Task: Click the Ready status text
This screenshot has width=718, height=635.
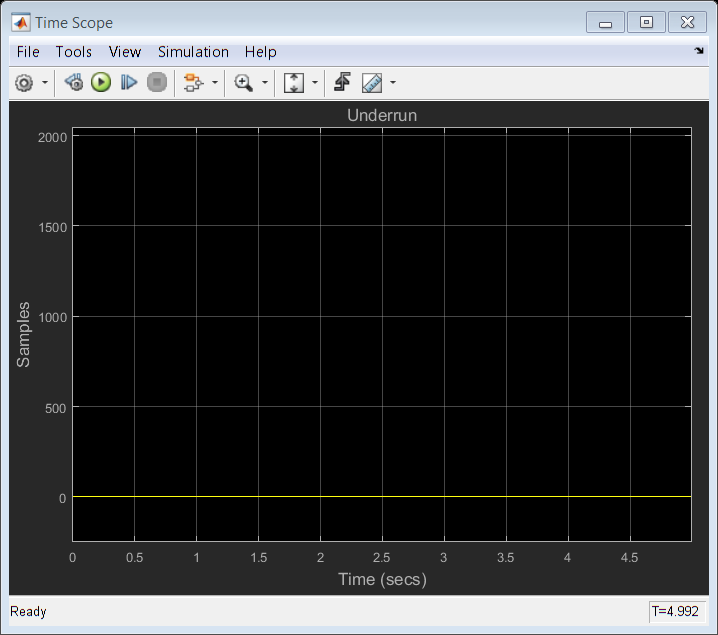Action: [x=28, y=612]
